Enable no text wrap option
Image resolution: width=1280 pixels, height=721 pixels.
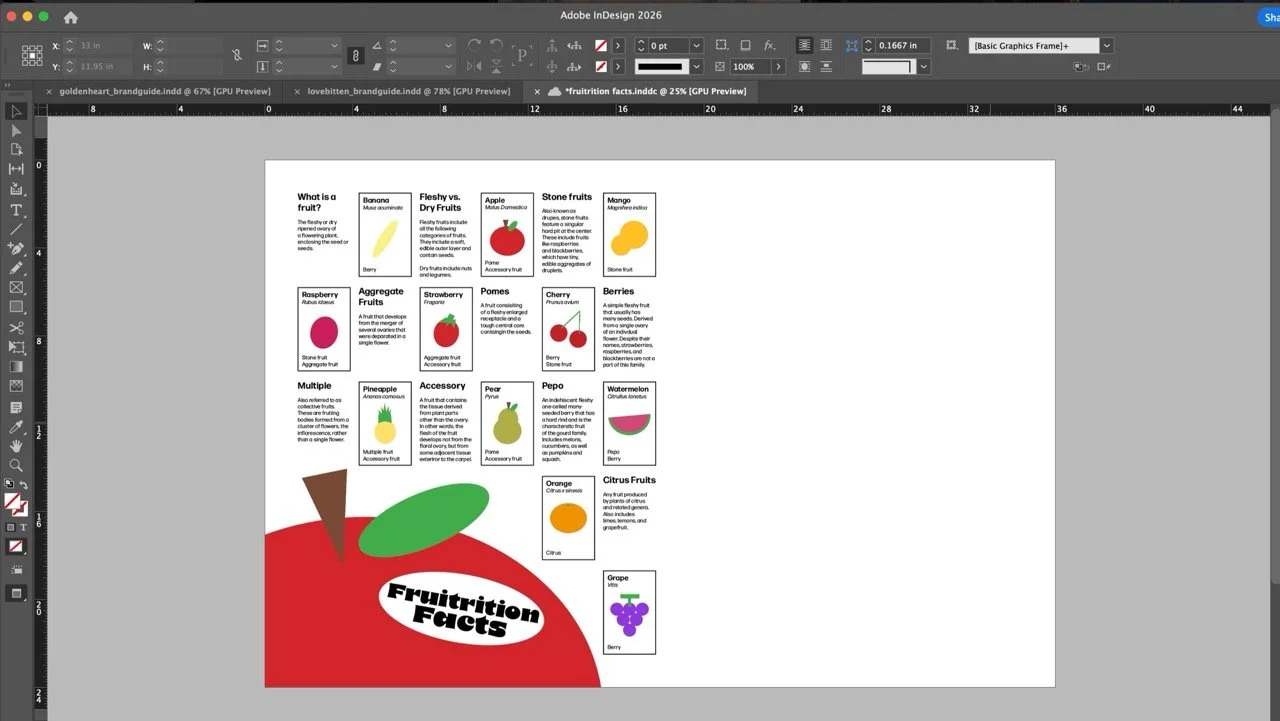click(804, 45)
